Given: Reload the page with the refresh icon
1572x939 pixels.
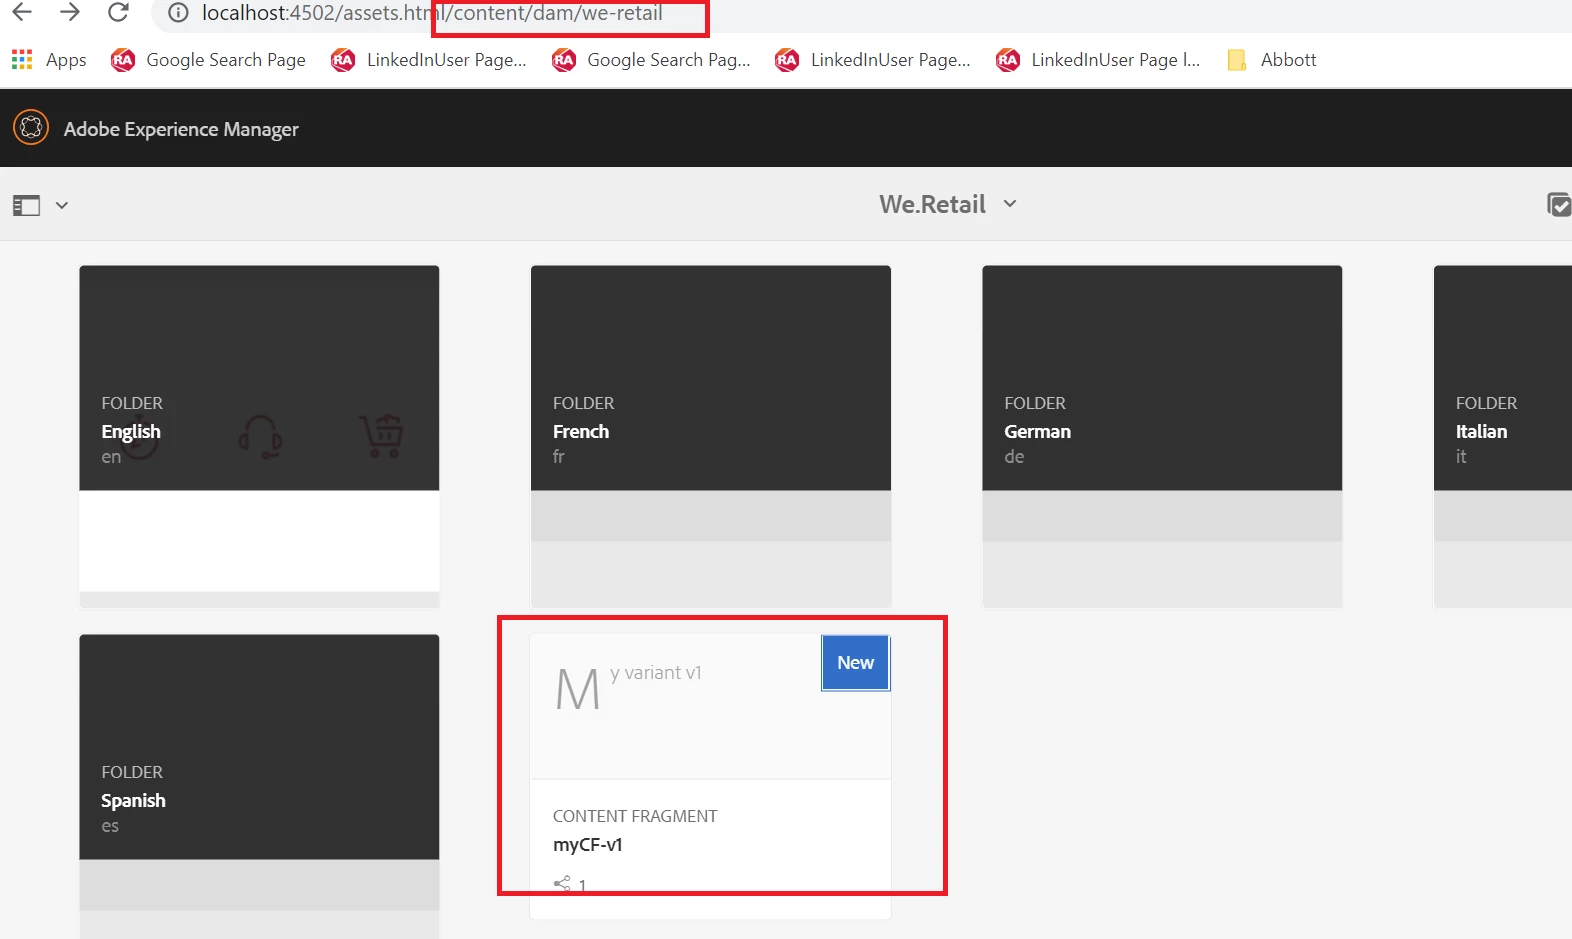Looking at the screenshot, I should click(x=118, y=12).
